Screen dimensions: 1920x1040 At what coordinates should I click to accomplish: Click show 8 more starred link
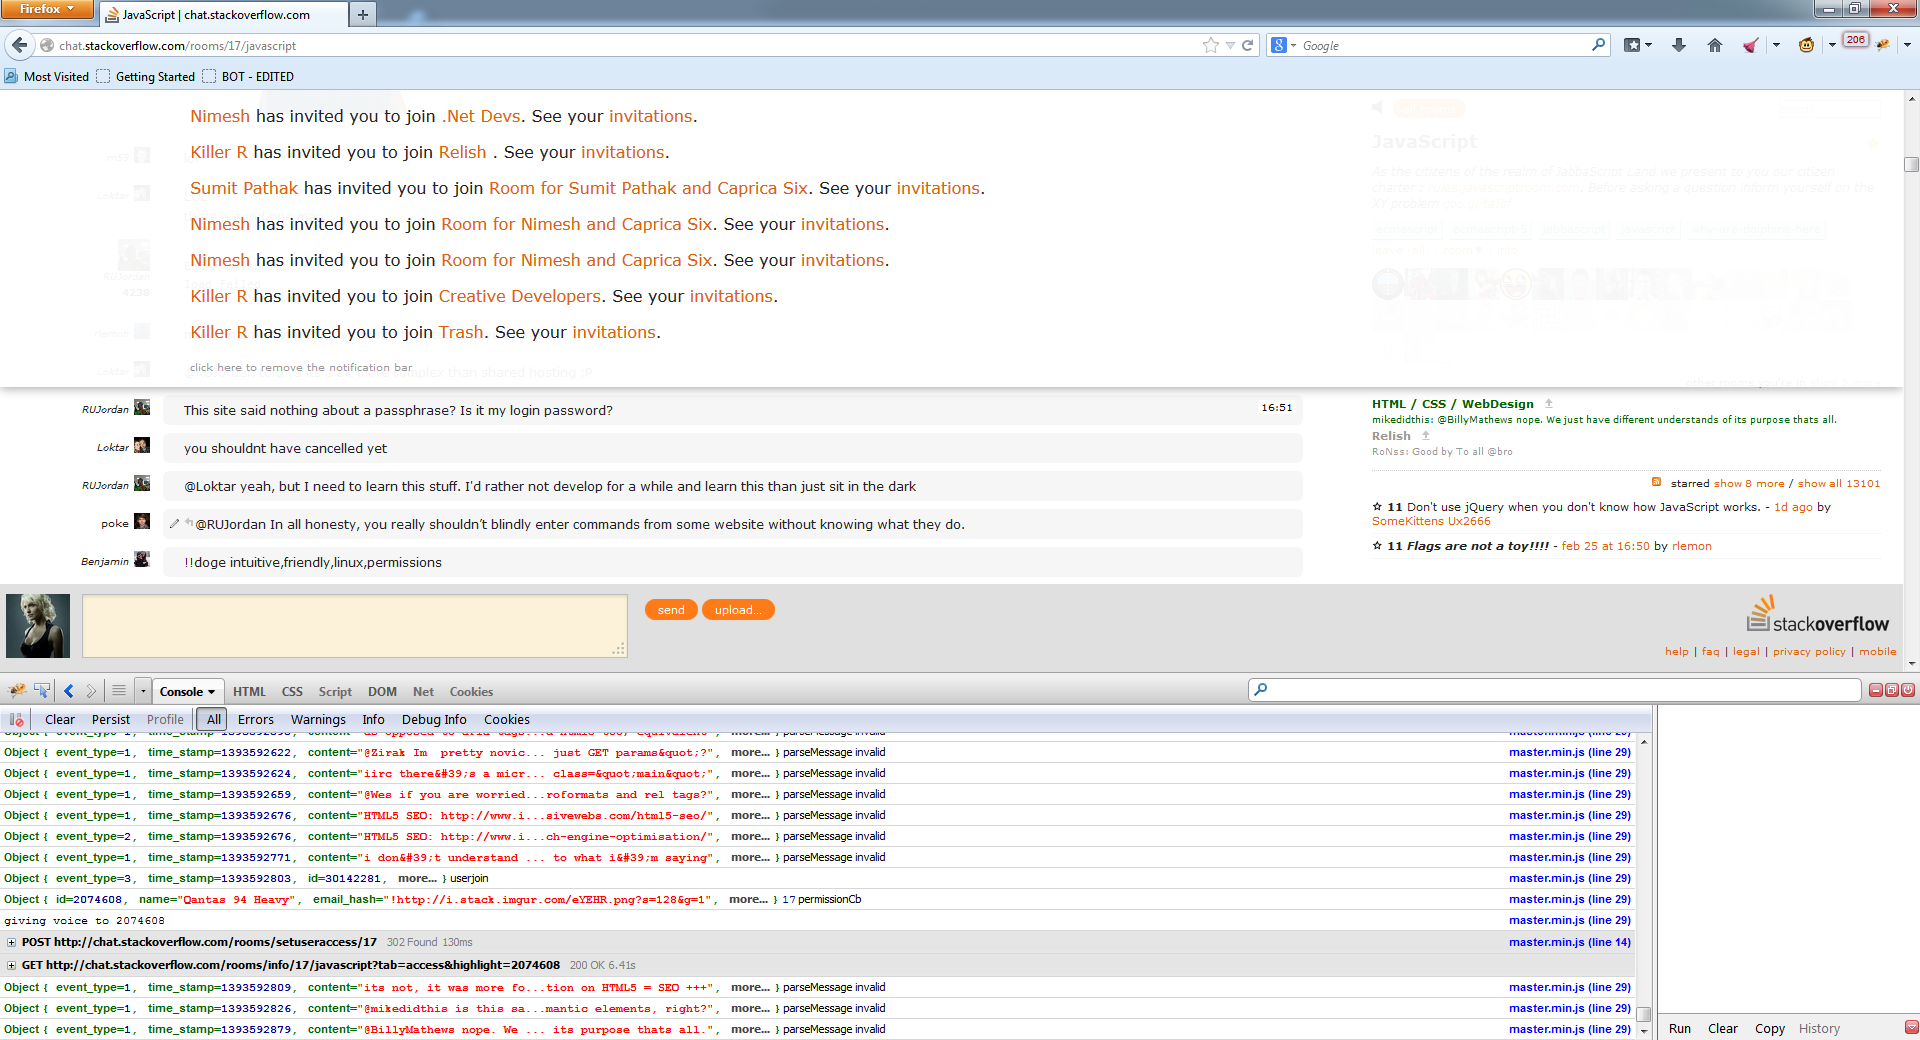tap(1748, 483)
